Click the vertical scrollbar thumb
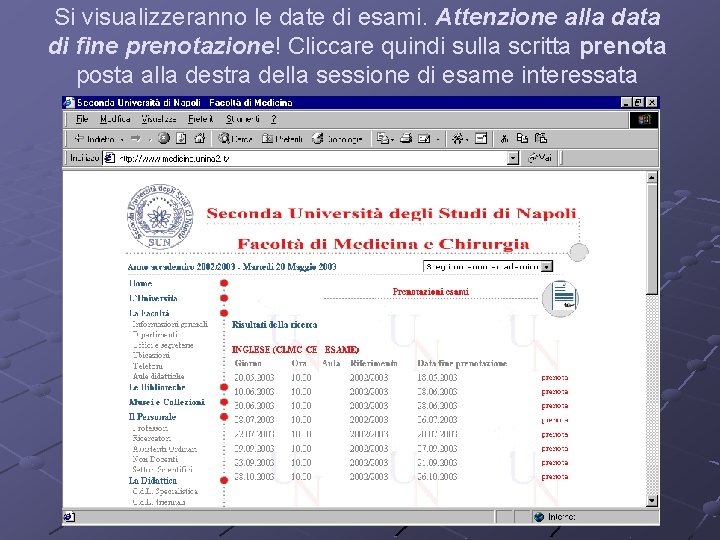The width and height of the screenshot is (720, 540). coord(652,239)
